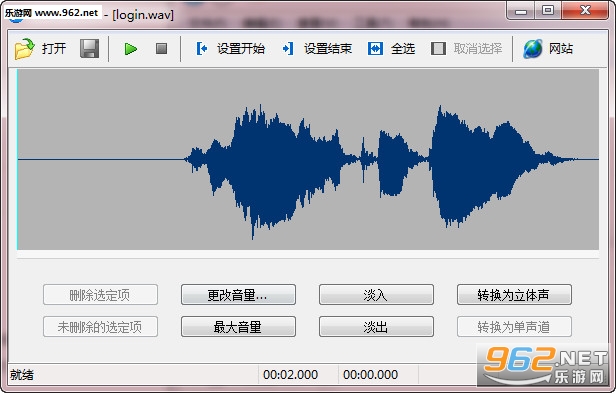Click the 取消选择 label
The image size is (616, 393).
coord(478,49)
